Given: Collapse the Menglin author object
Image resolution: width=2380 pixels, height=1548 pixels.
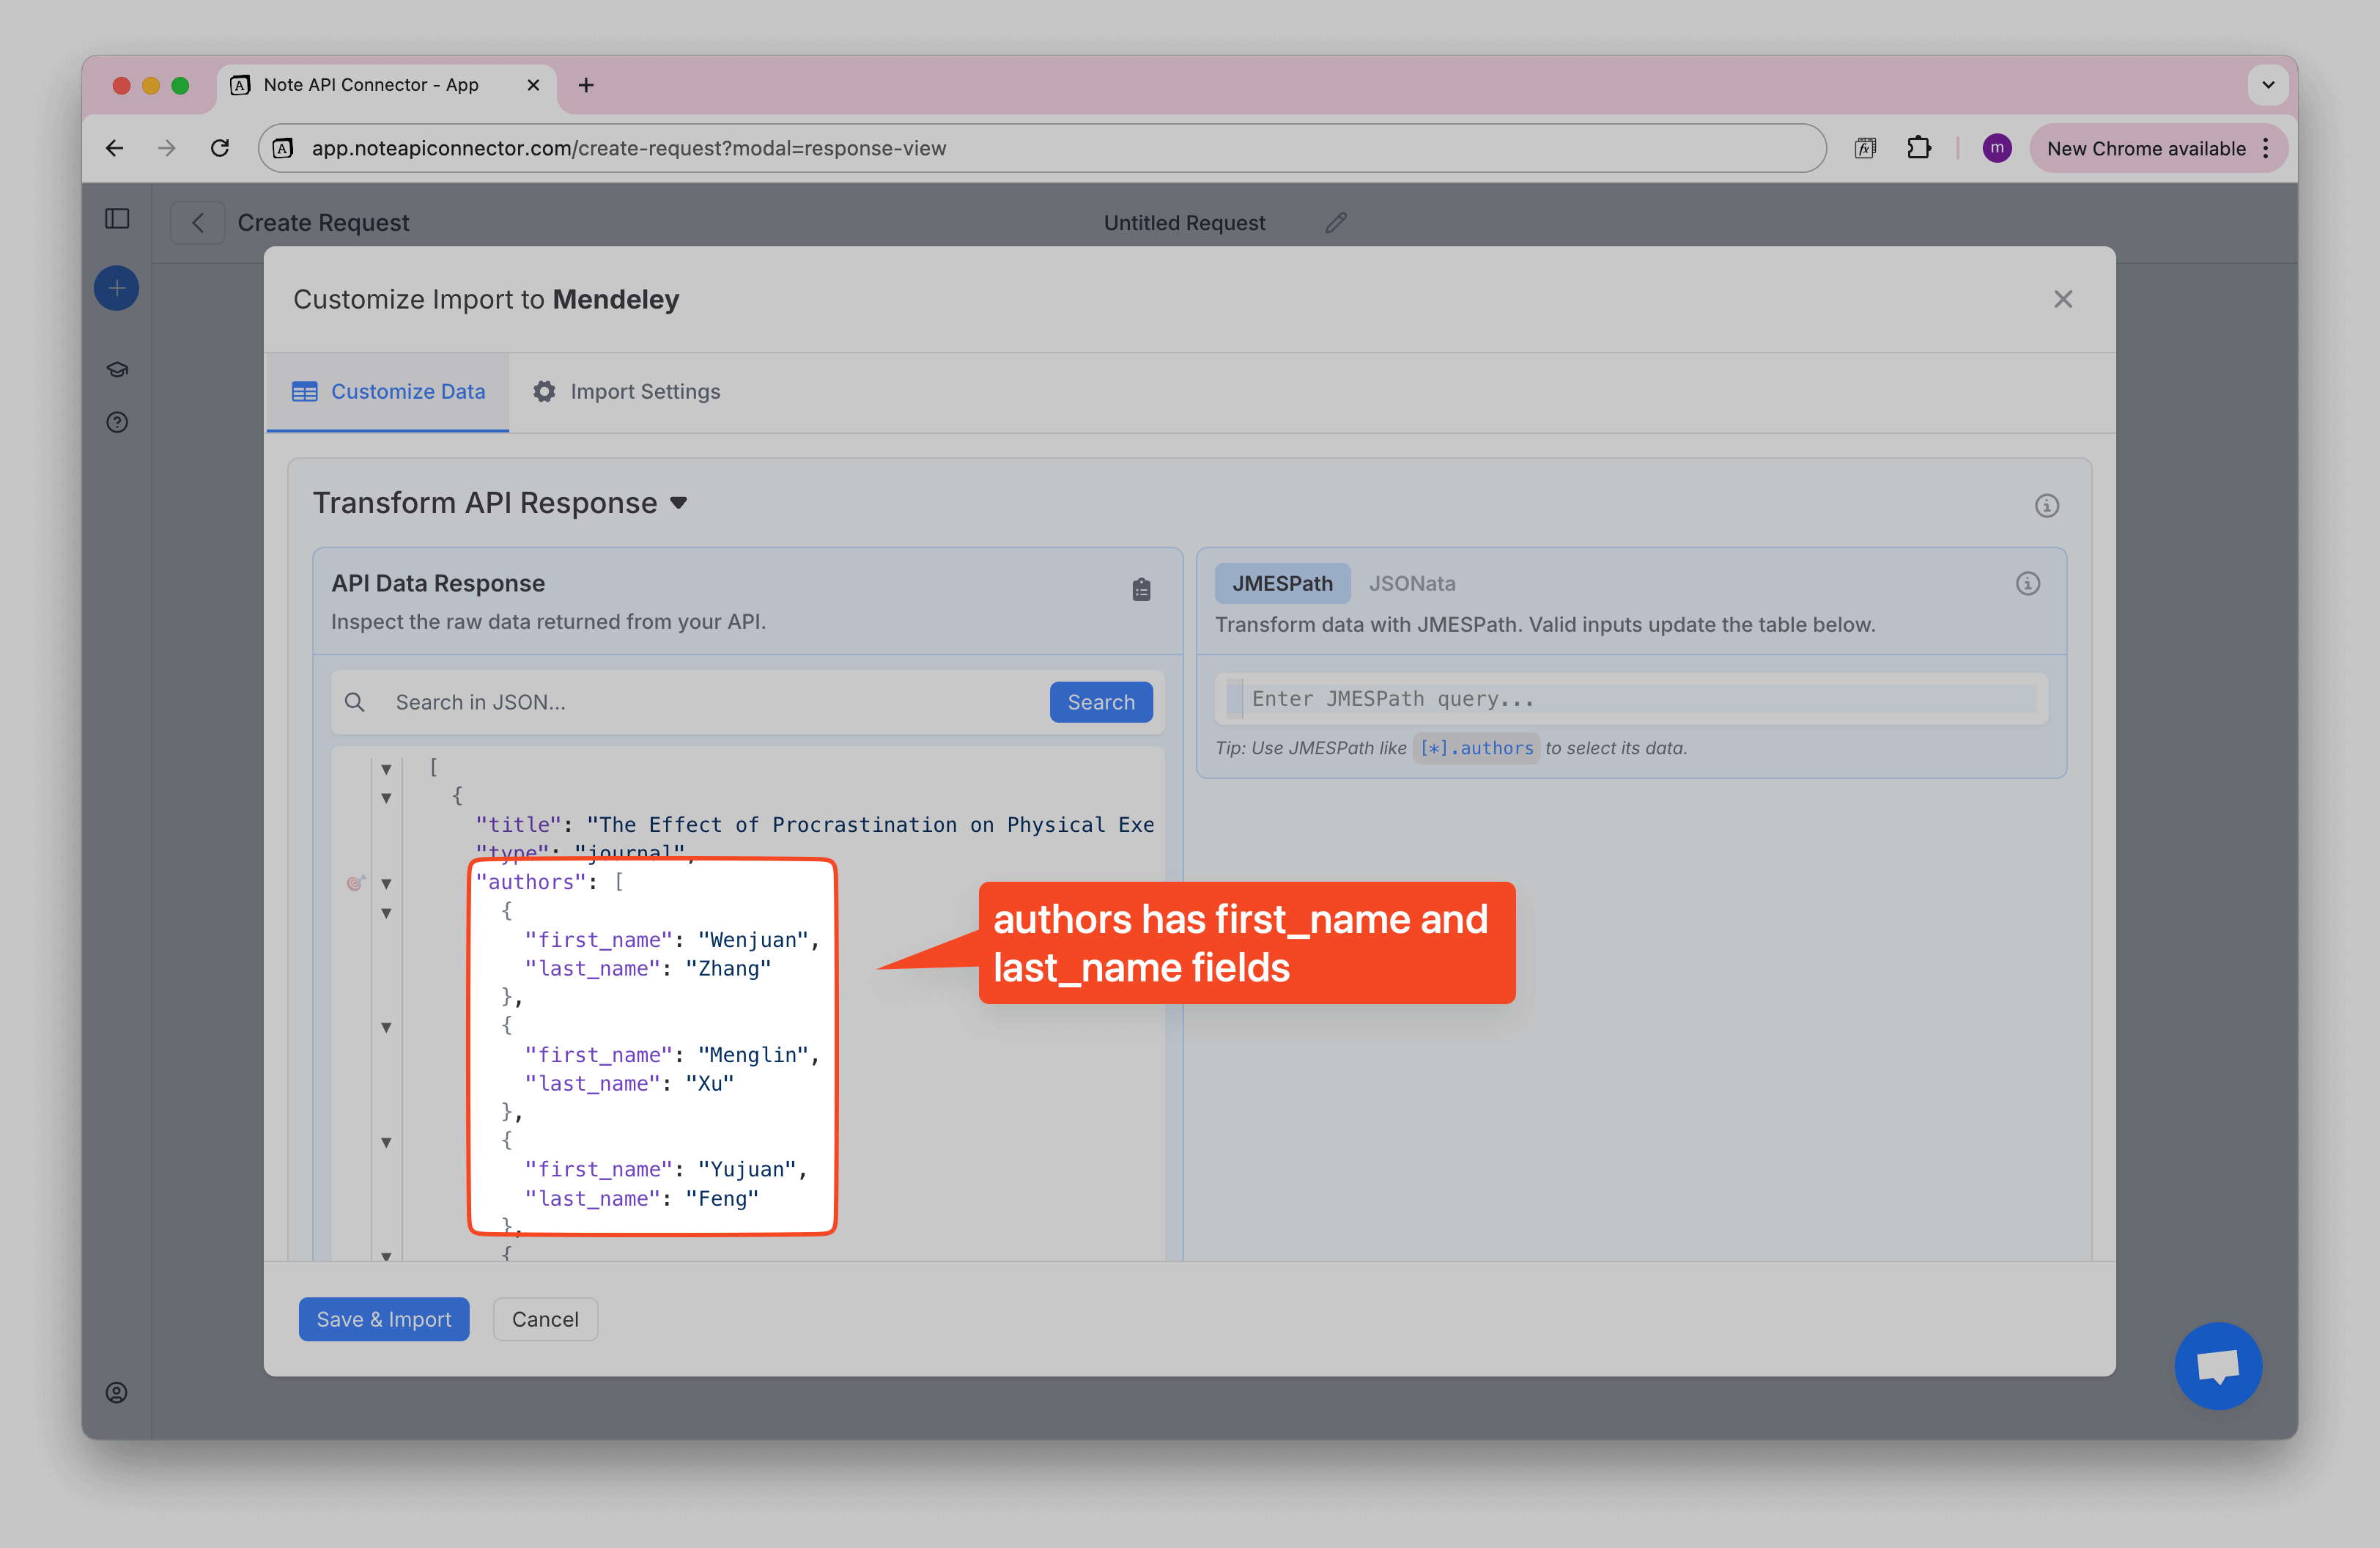Looking at the screenshot, I should (386, 1028).
